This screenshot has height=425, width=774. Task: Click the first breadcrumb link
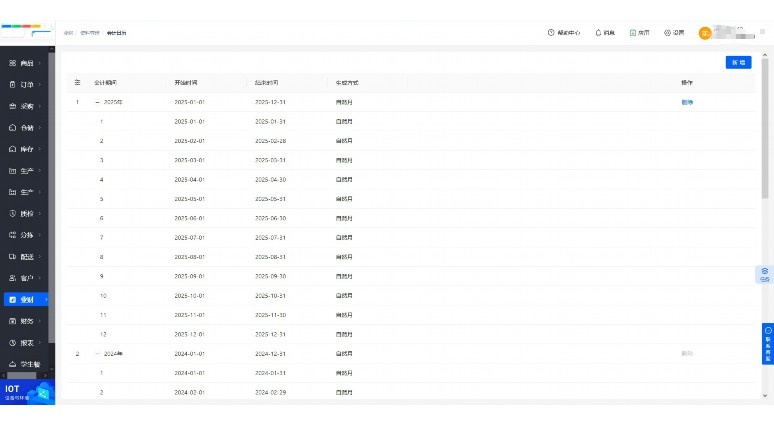[68, 33]
